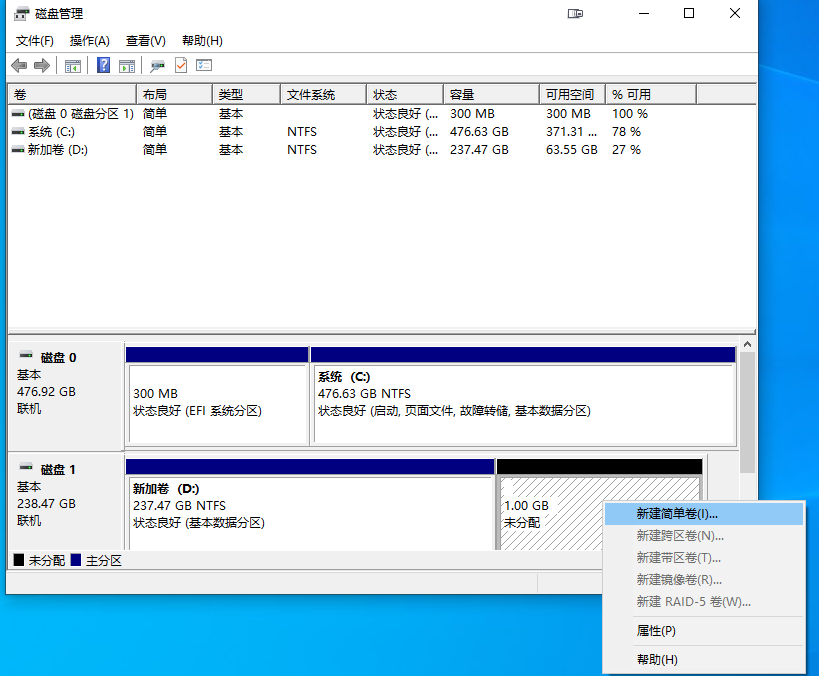819x676 pixels.
Task: Click the disabled 新建跨区卷(N)... entry
Action: pyautogui.click(x=704, y=536)
